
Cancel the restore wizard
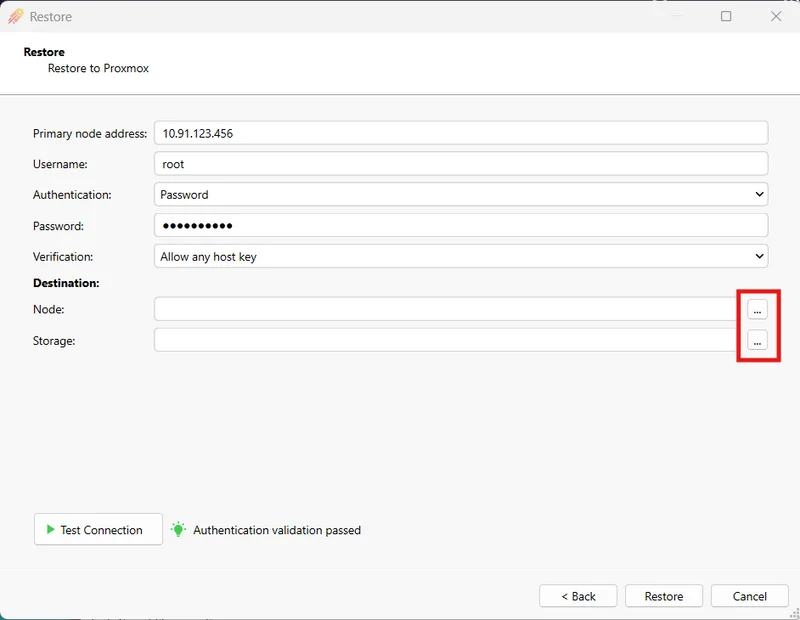[x=750, y=596]
